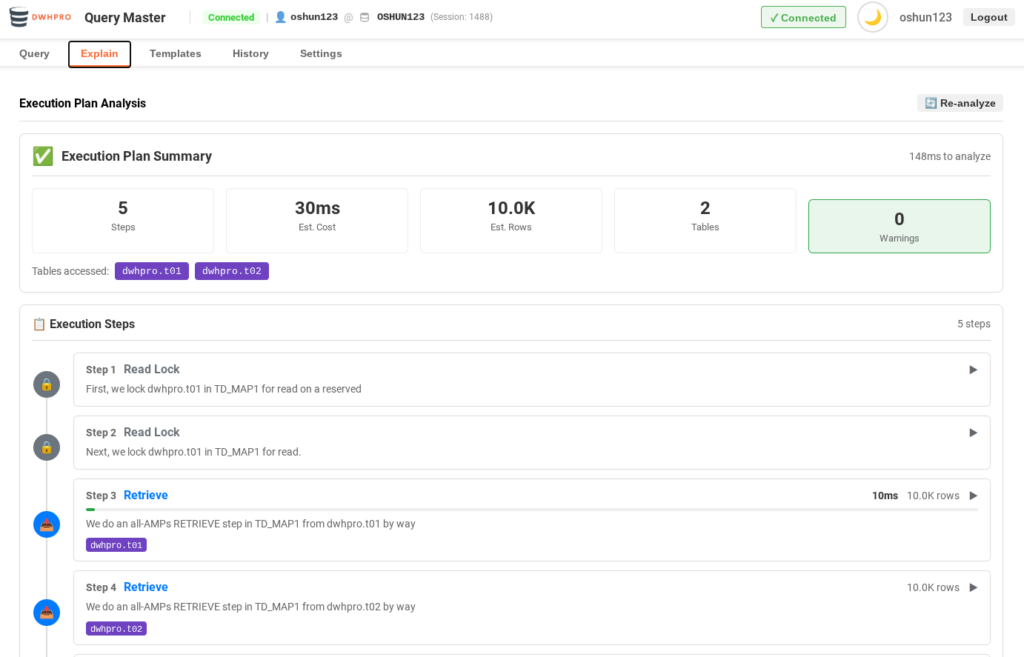Click the green Connected status button
The image size is (1024, 657).
[x=802, y=18]
